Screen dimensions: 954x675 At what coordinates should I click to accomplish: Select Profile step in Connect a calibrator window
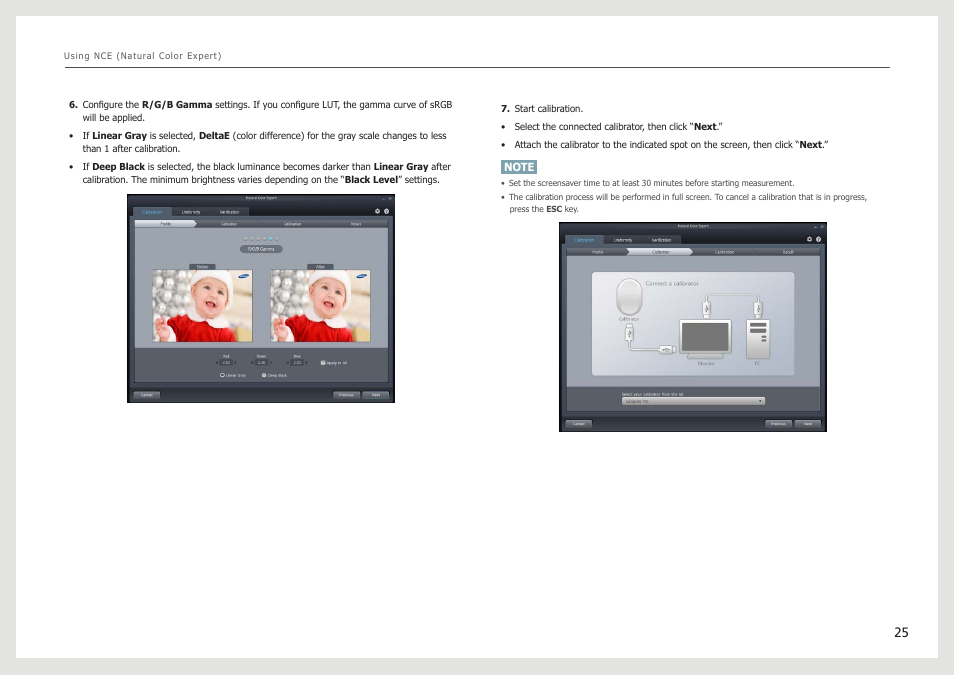tap(597, 252)
